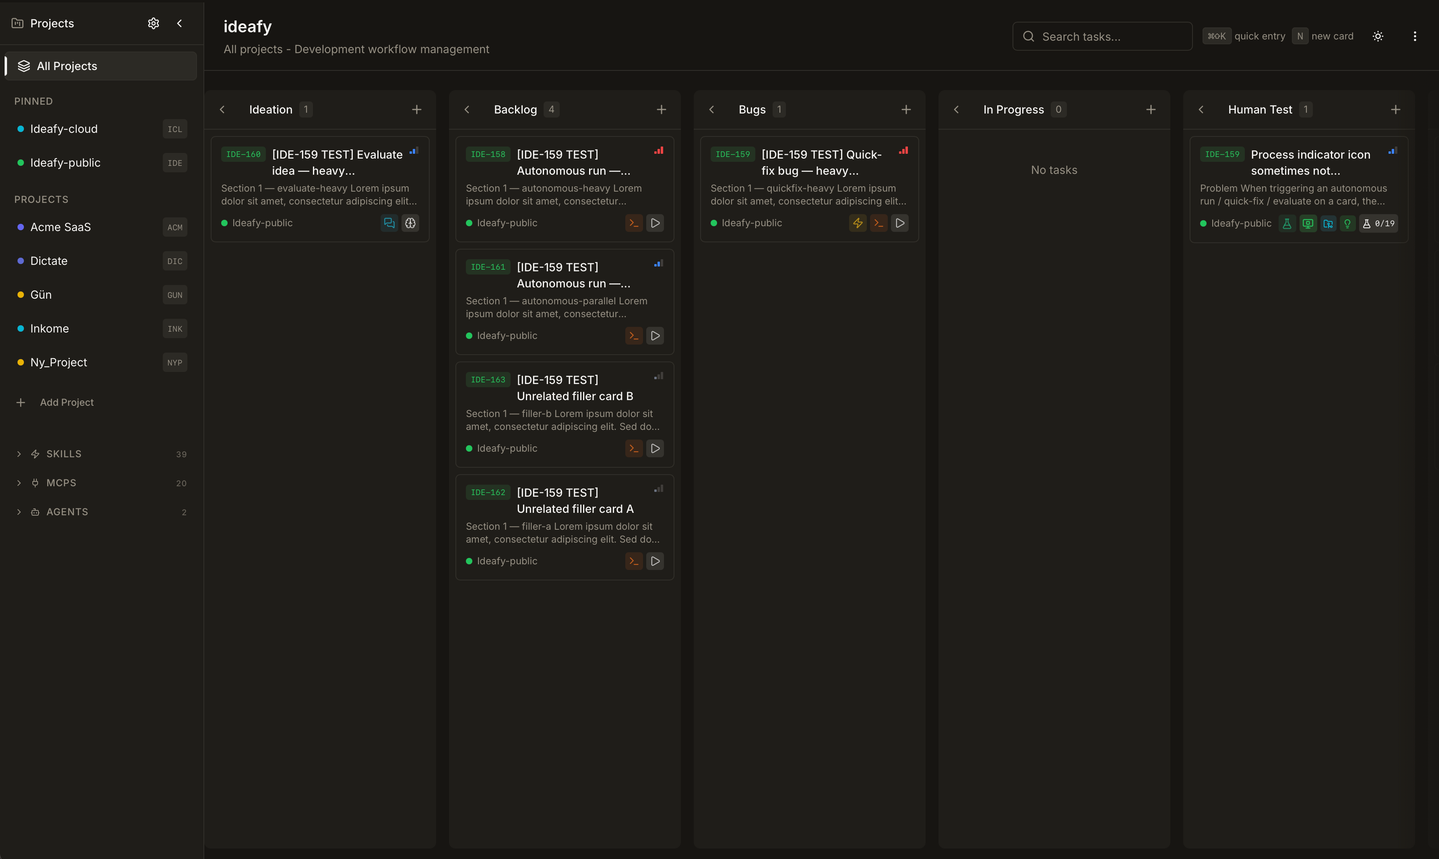Start the play button on card IDE-158
This screenshot has width=1439, height=859.
click(655, 223)
